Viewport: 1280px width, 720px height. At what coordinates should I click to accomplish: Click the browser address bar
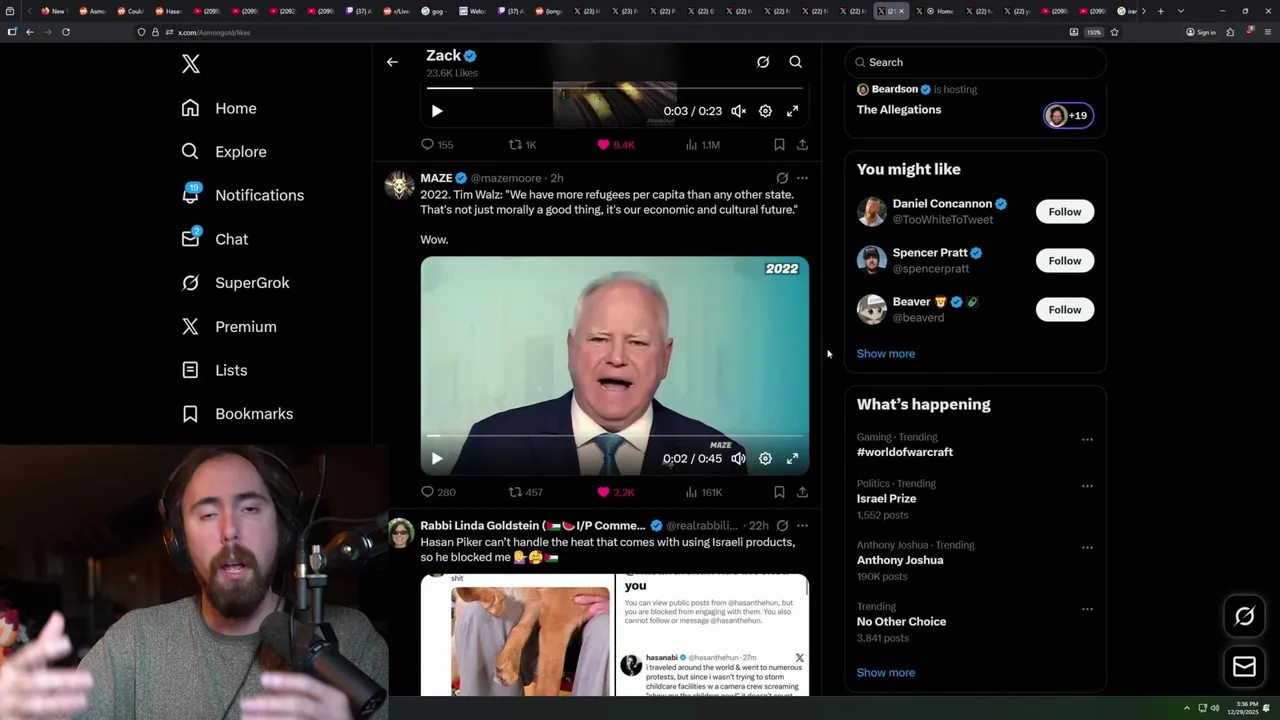(600, 32)
